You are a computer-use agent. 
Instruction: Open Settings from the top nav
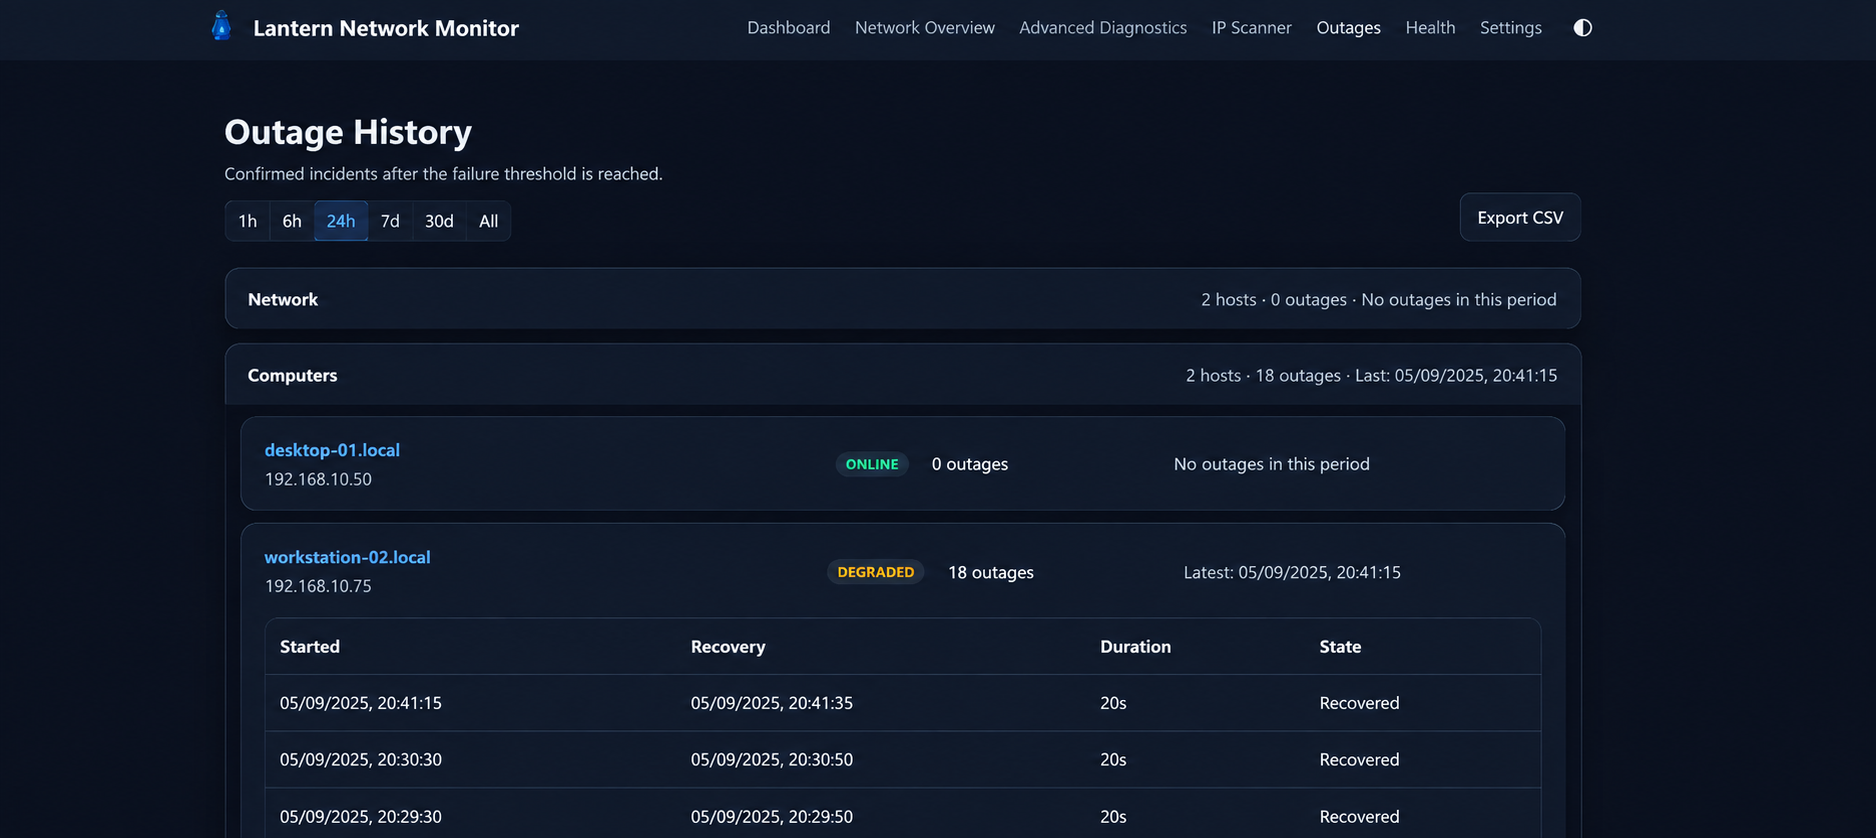coord(1510,28)
